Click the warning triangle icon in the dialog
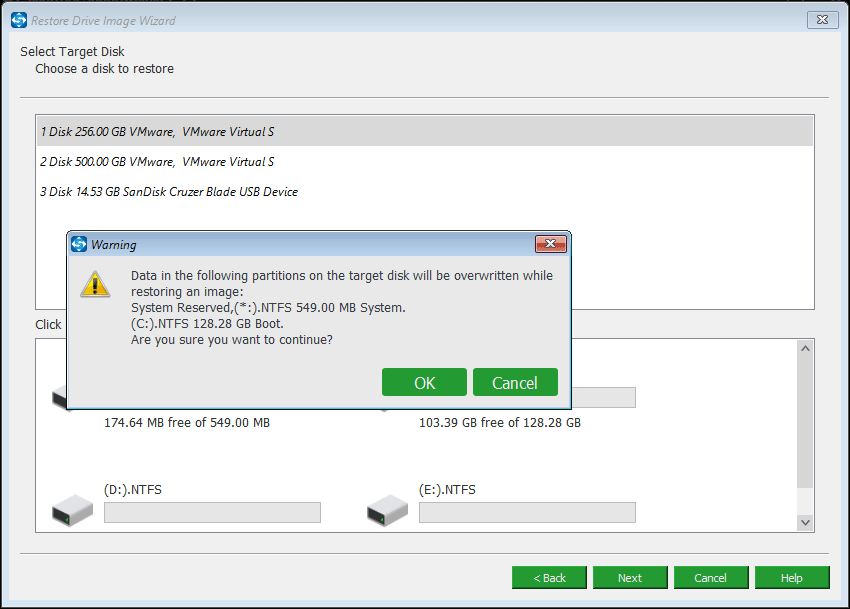Image resolution: width=850 pixels, height=609 pixels. (95, 284)
